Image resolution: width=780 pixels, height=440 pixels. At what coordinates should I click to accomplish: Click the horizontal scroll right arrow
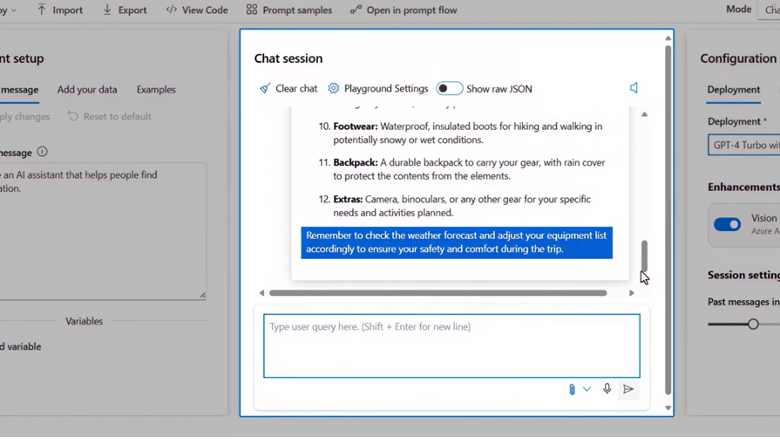pos(631,293)
